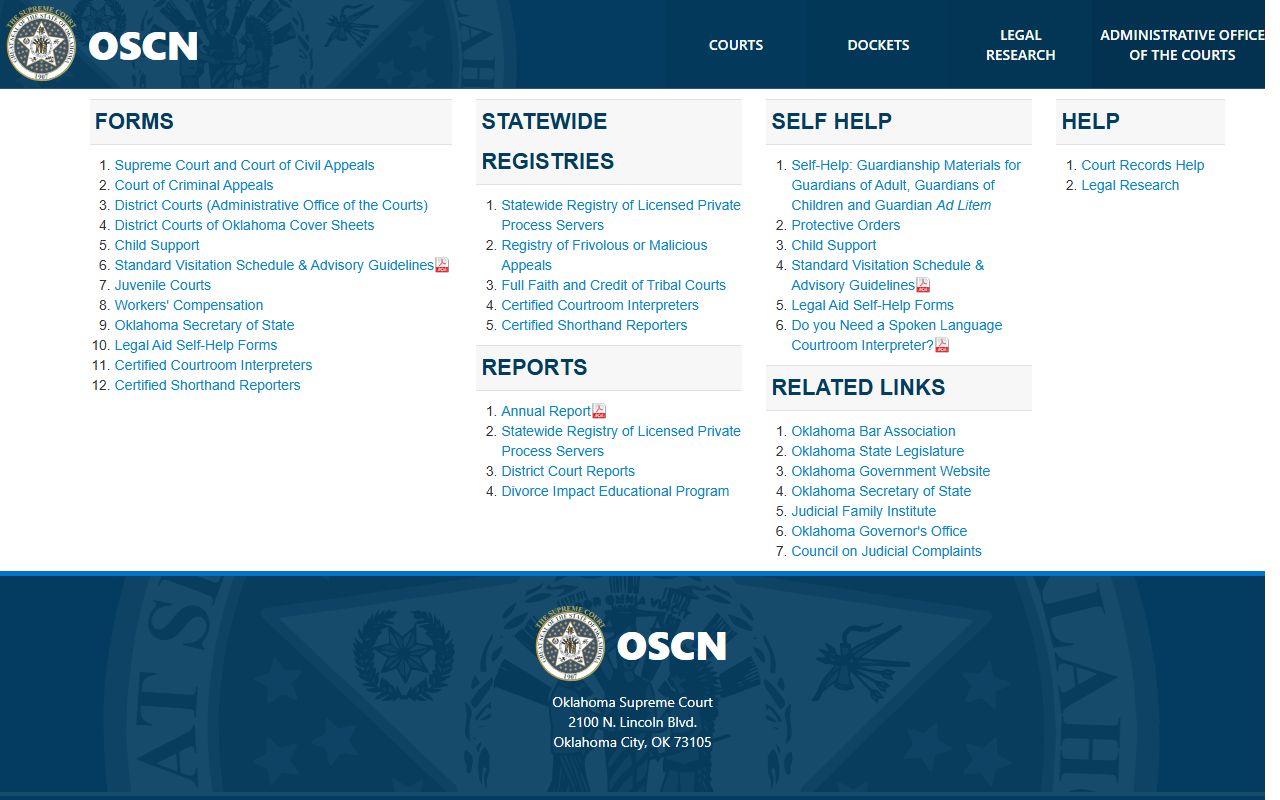
Task: Open Supreme Court and Court of Civil Appeals
Action: [x=244, y=165]
